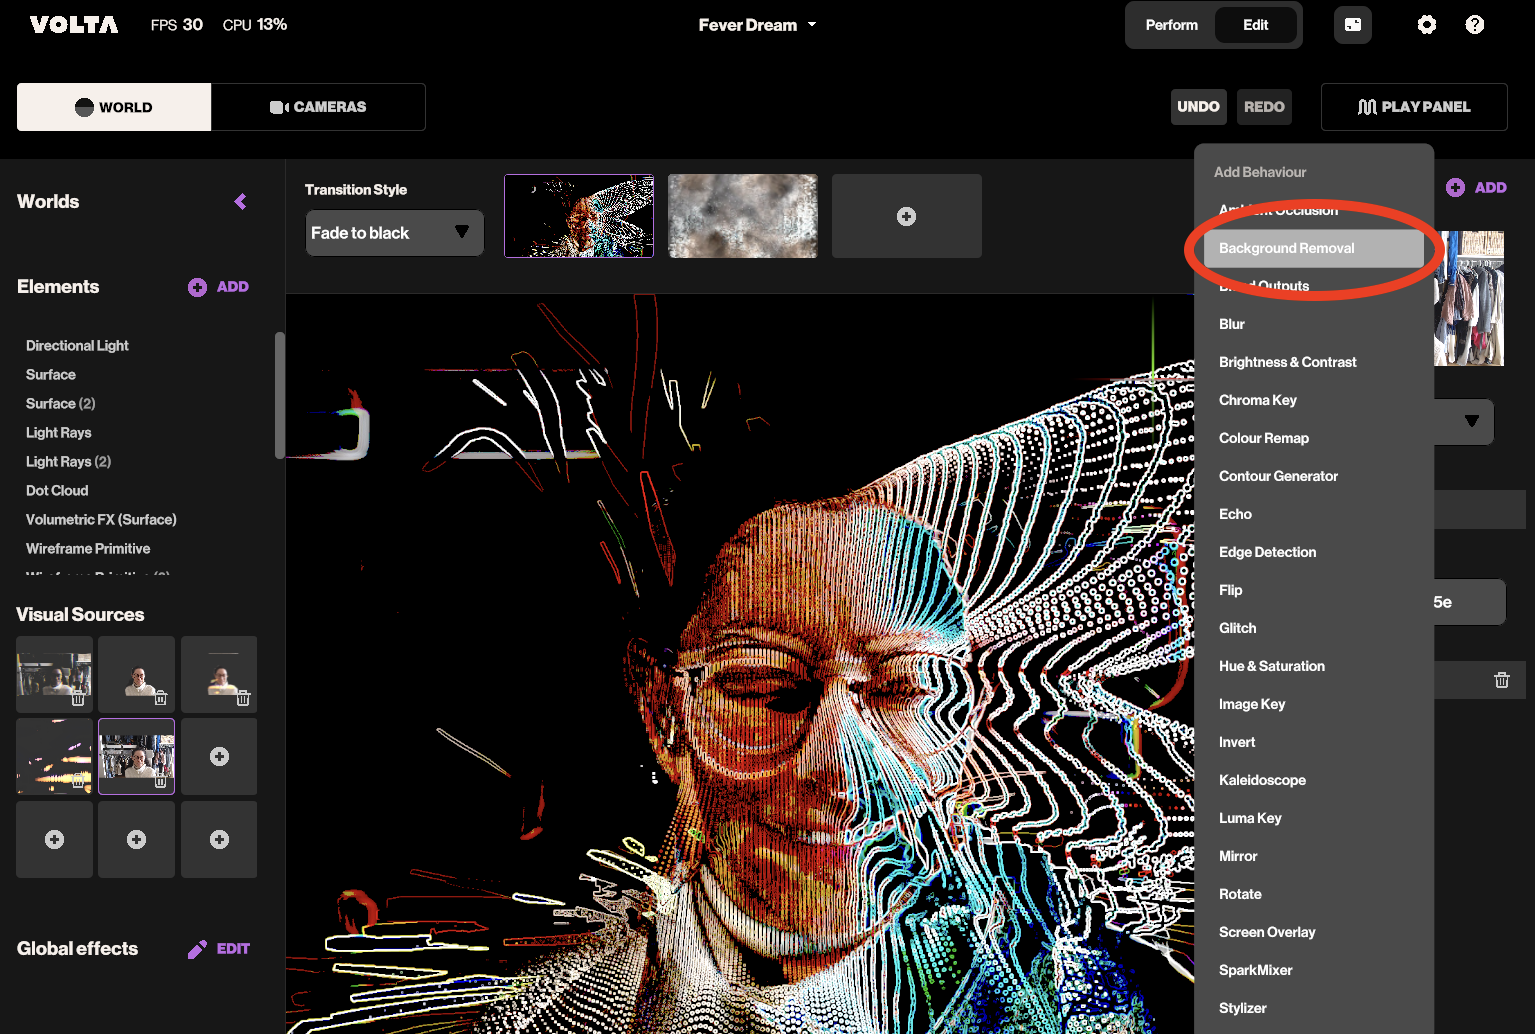The height and width of the screenshot is (1034, 1535).
Task: Click the plus icon to add an Element
Action: point(198,288)
